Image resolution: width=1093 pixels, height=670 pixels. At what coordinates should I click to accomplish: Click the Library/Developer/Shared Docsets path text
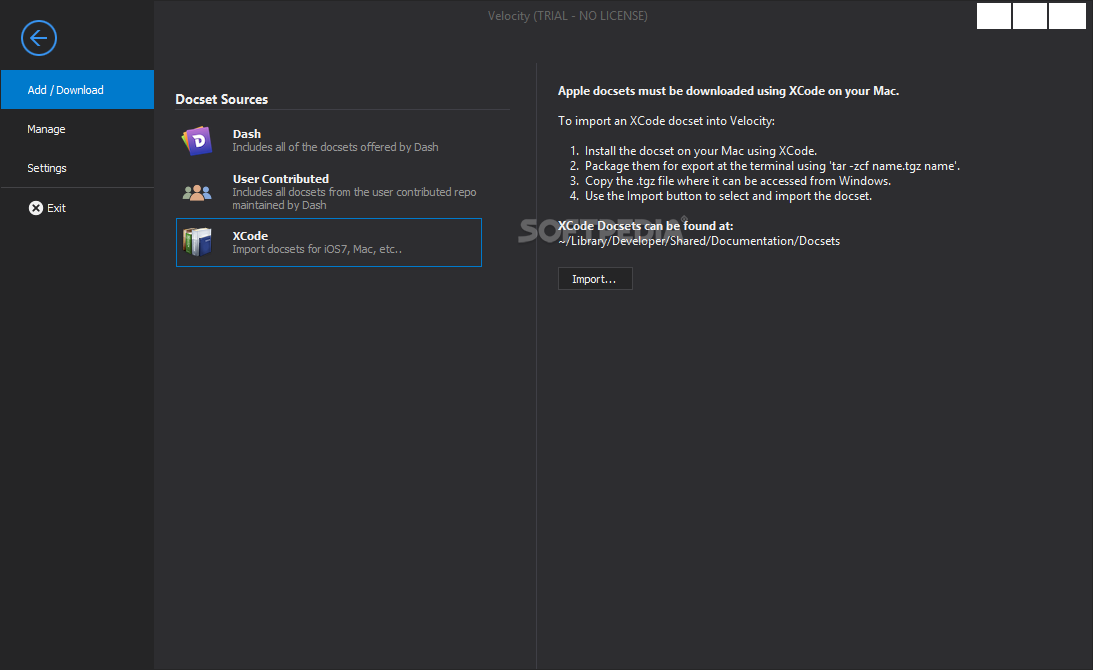pyautogui.click(x=699, y=241)
